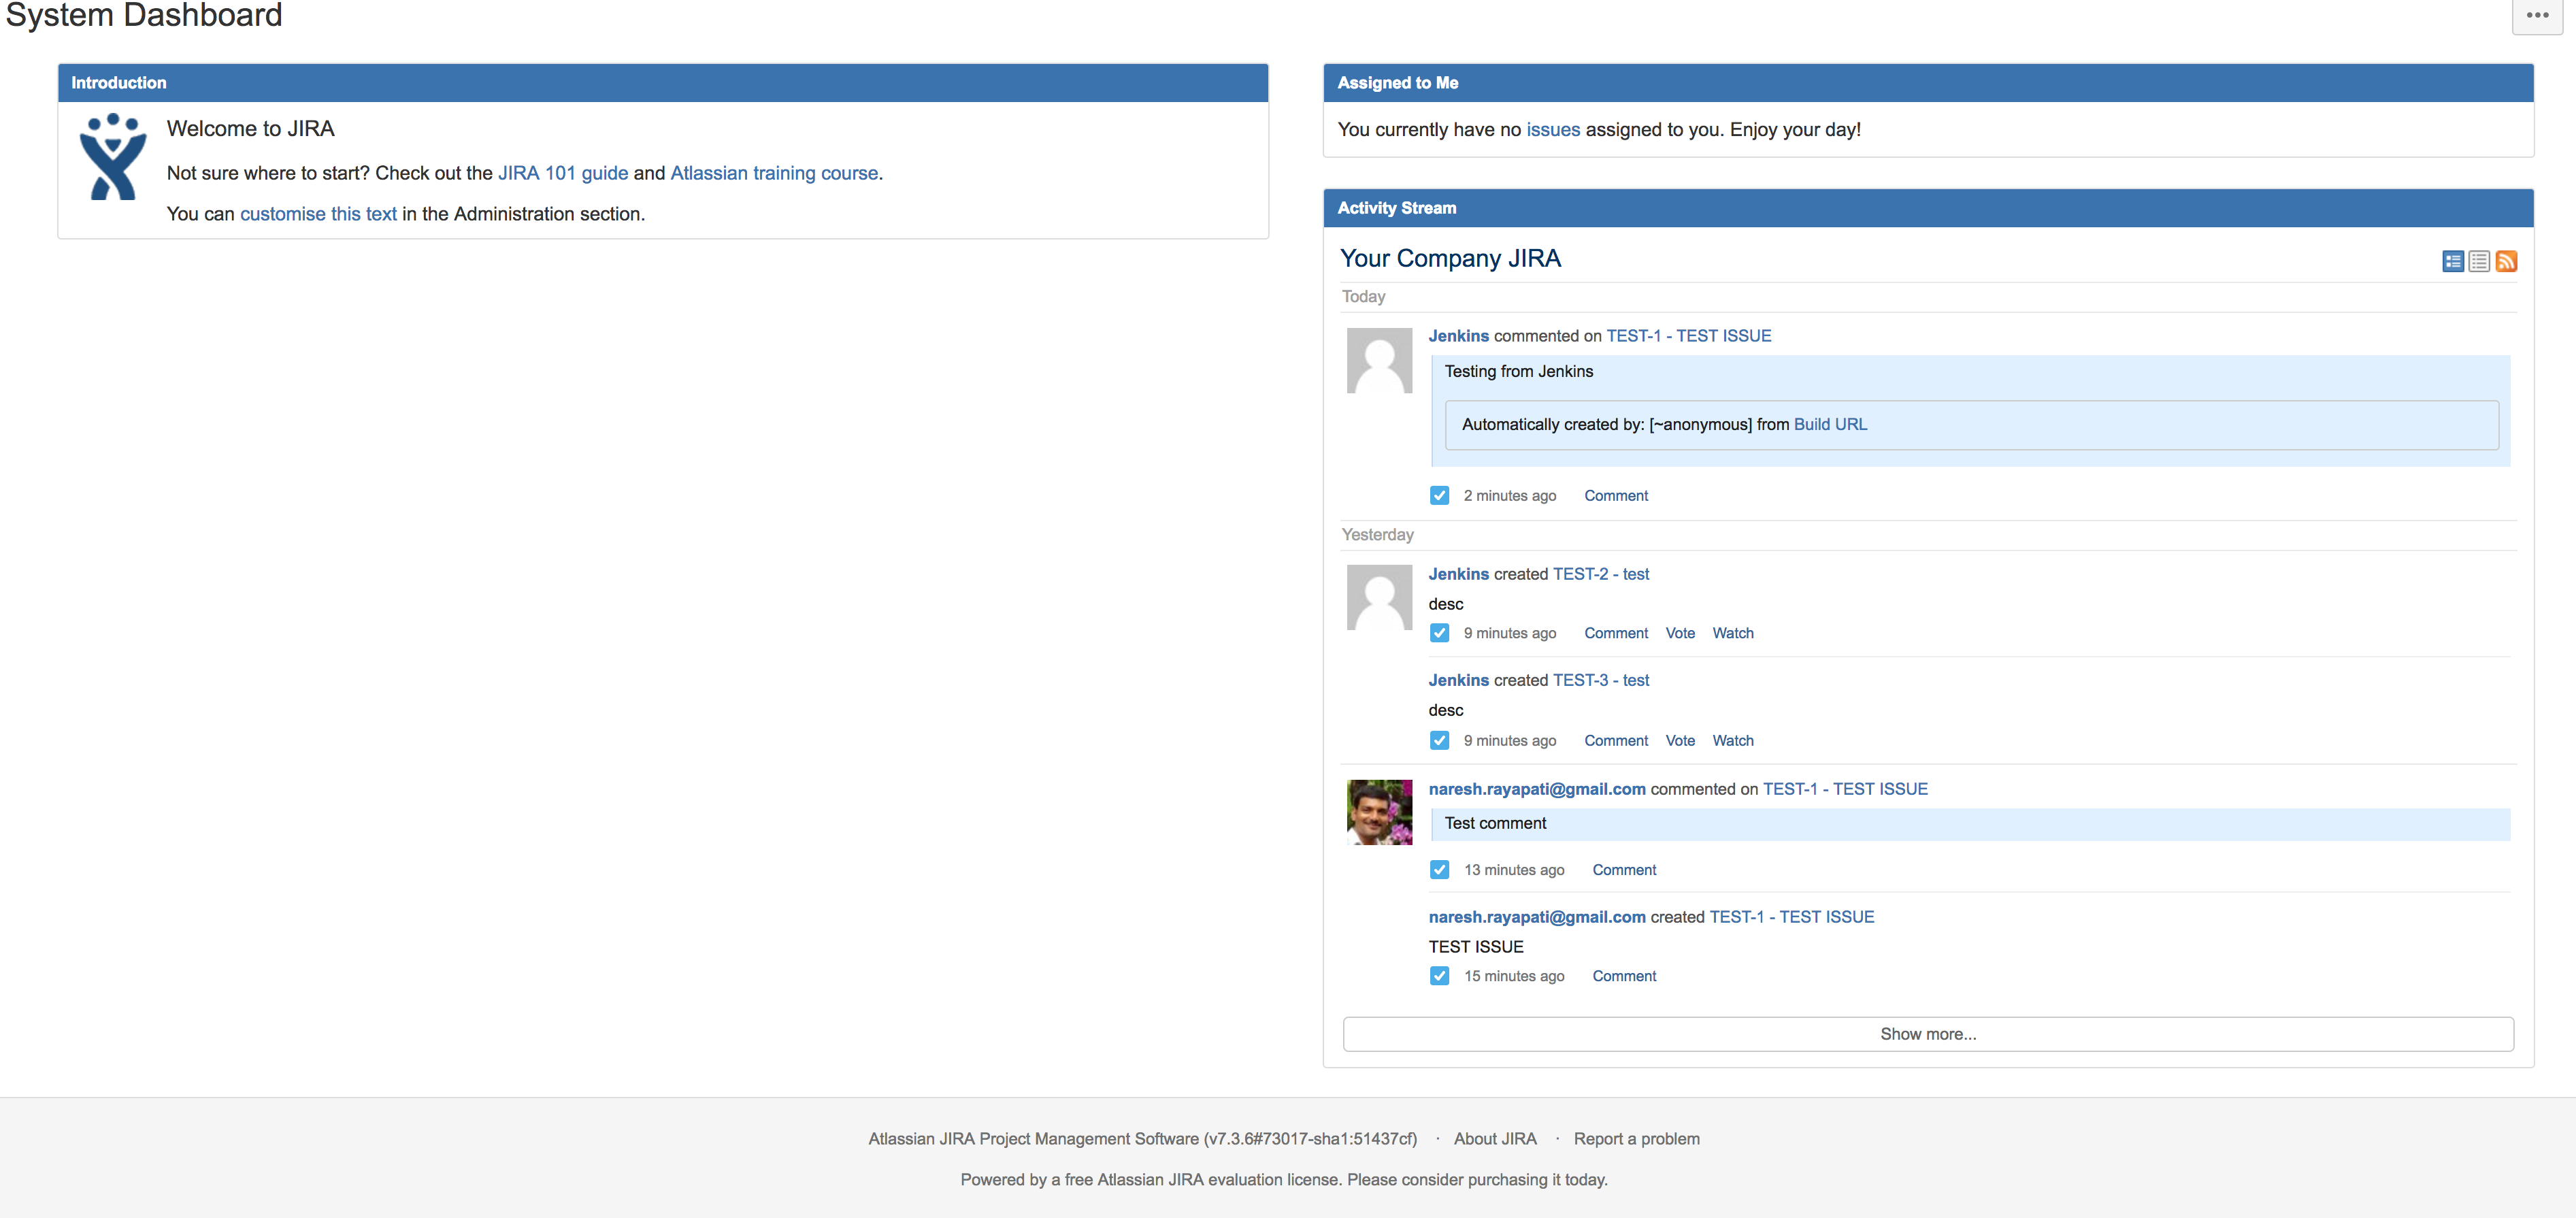This screenshot has width=2576, height=1218.
Task: Open the activity stream RSS feed
Action: click(x=2506, y=261)
